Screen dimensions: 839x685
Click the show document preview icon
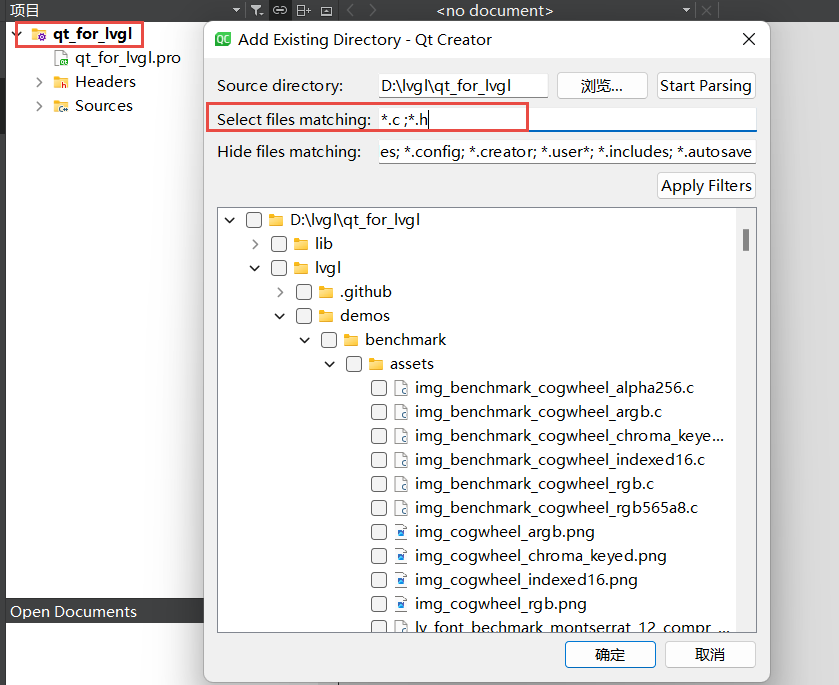click(326, 10)
